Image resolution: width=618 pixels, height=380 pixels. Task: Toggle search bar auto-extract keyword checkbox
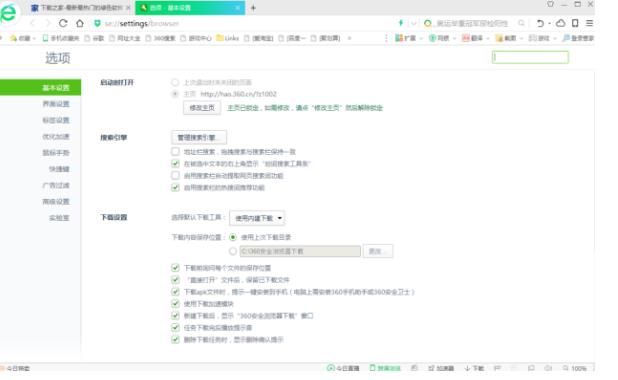pos(175,175)
